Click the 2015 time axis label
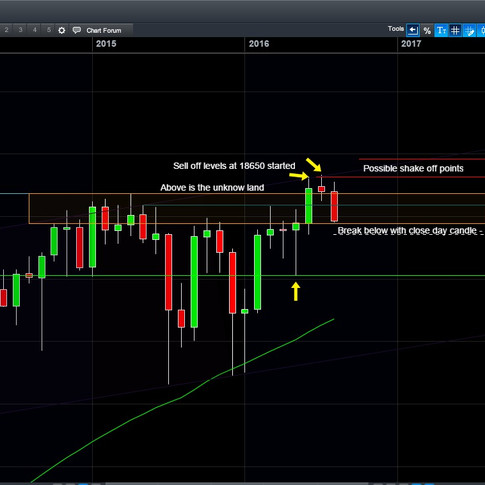The height and width of the screenshot is (485, 485). coord(106,44)
